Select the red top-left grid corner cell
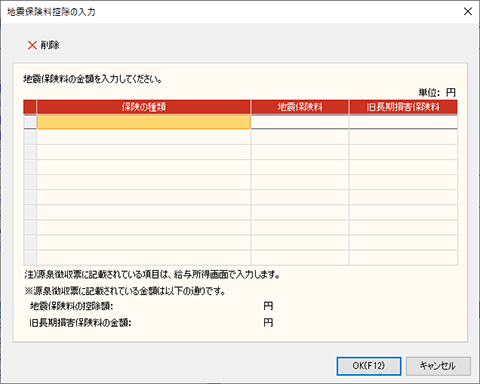Screen dimensions: 480x384 (x=30, y=107)
